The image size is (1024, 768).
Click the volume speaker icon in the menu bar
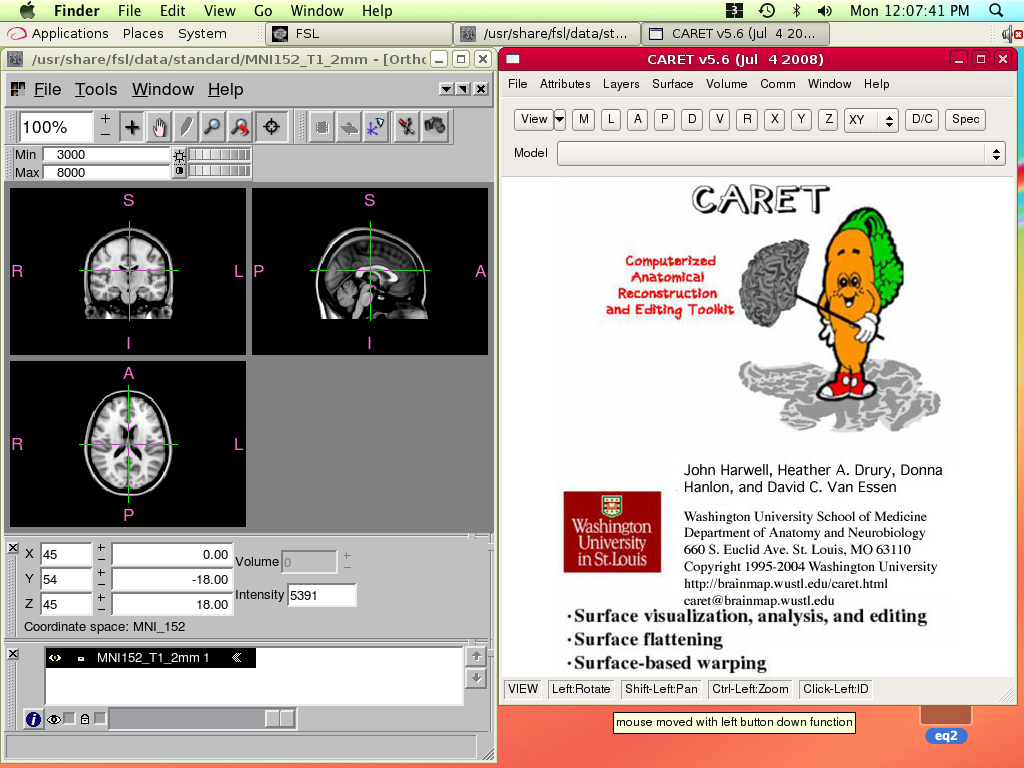coord(825,10)
